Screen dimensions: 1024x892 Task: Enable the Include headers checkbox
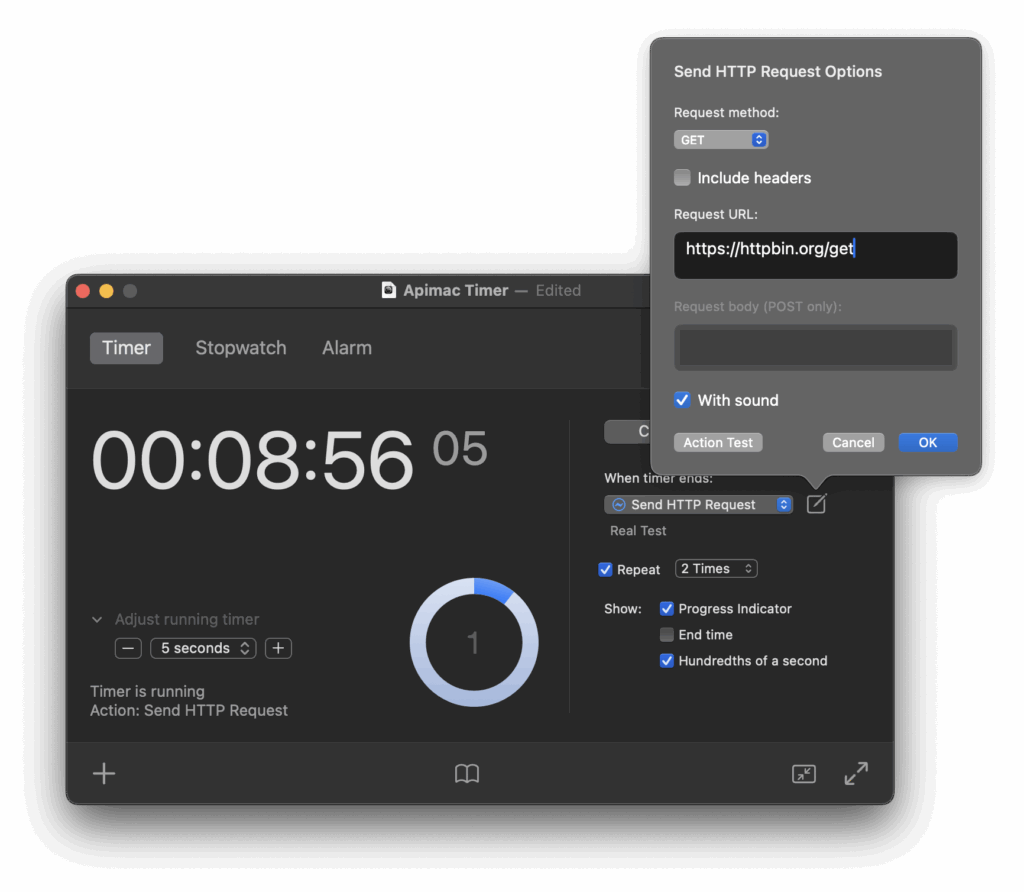[683, 178]
